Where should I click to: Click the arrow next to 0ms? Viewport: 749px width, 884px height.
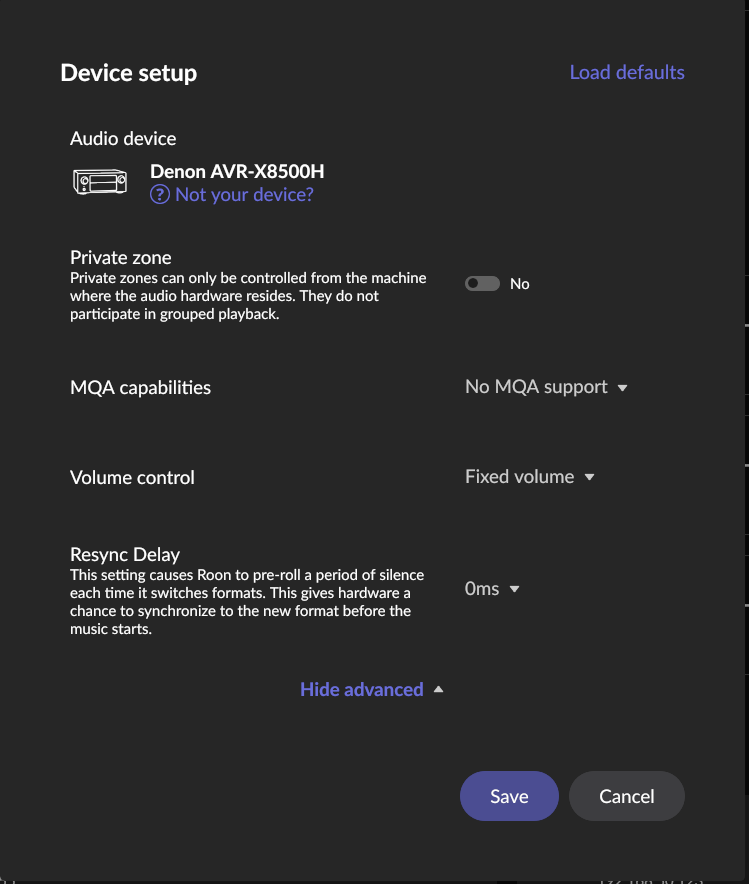[x=515, y=589]
